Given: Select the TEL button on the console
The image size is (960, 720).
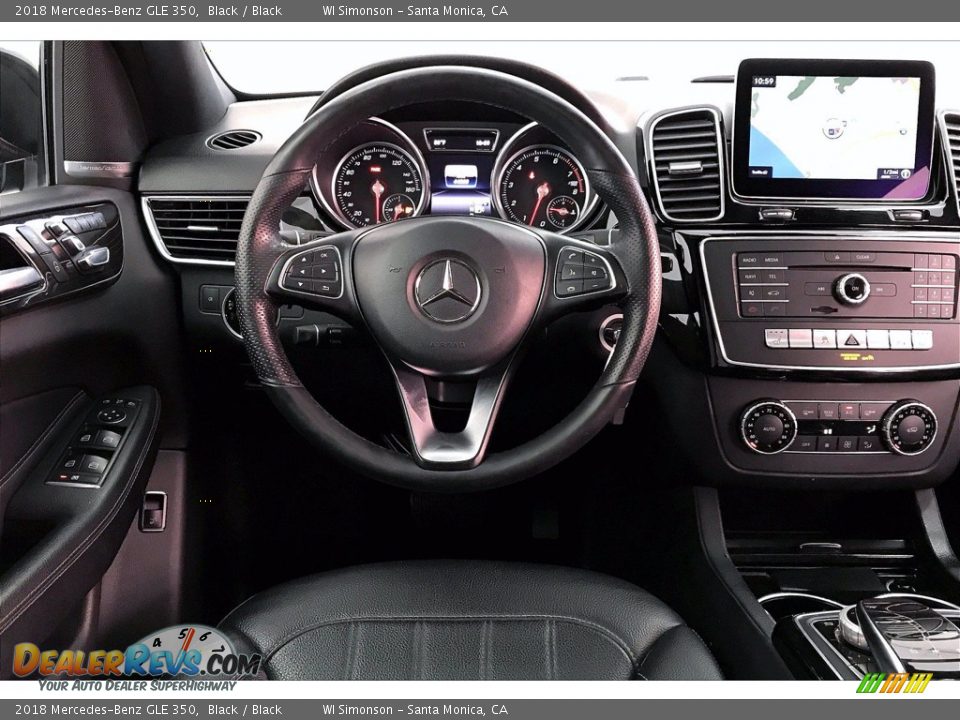Looking at the screenshot, I should point(773,276).
